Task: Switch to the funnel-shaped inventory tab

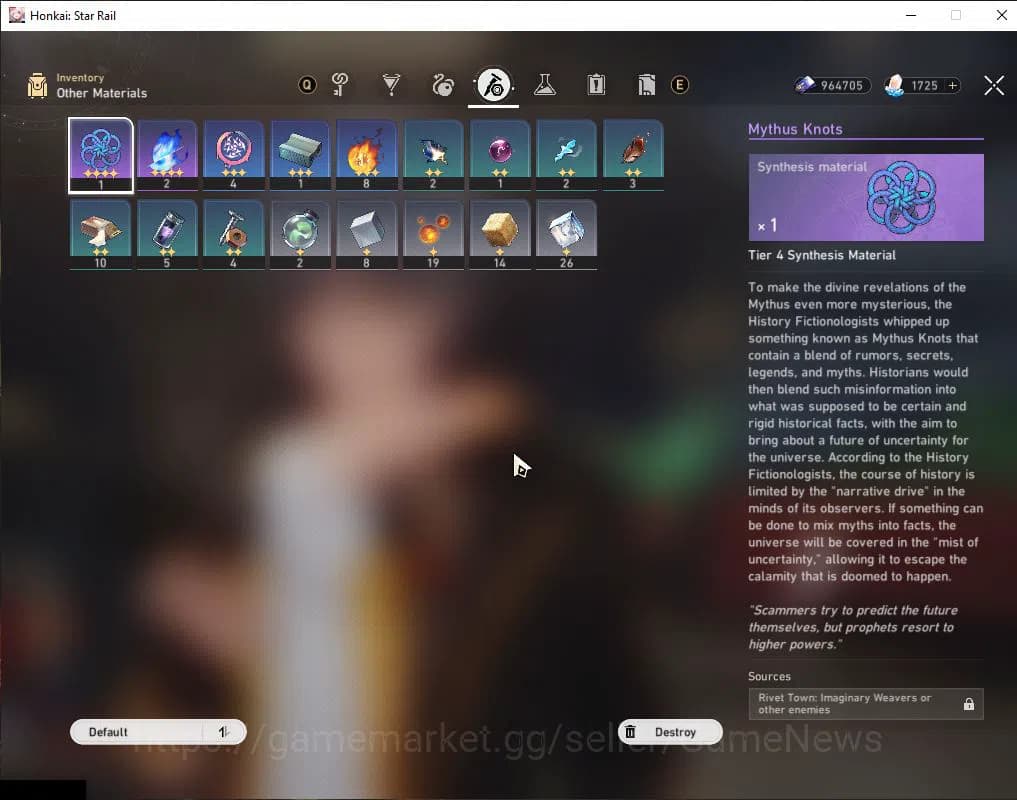Action: click(392, 85)
